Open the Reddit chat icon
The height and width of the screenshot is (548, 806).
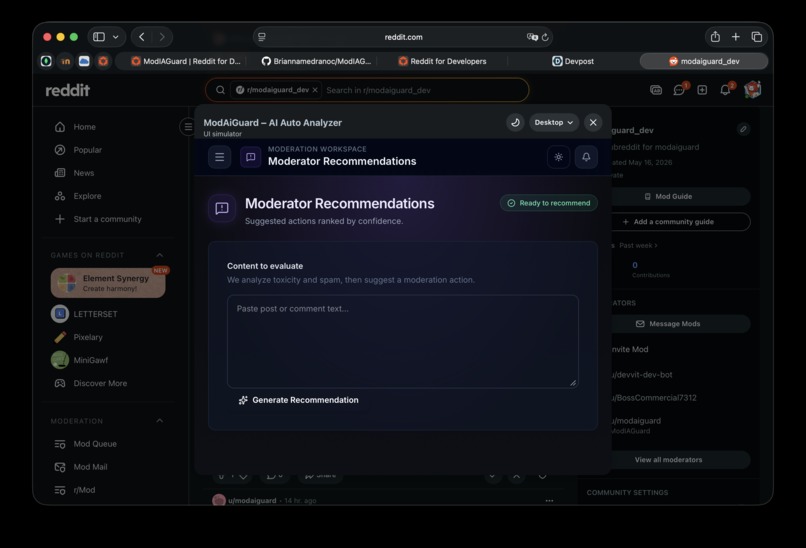click(679, 90)
